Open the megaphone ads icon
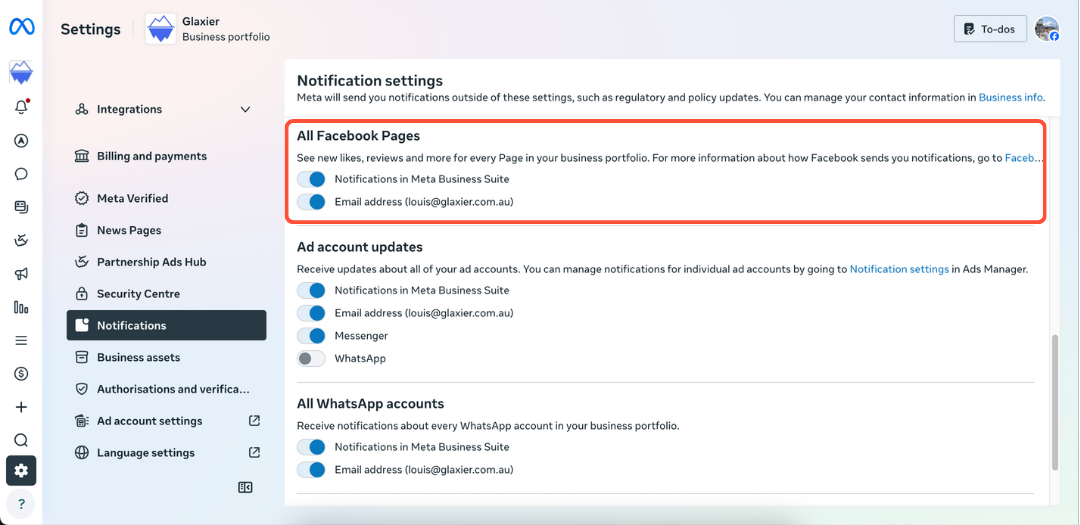This screenshot has width=1080, height=525. 21,274
